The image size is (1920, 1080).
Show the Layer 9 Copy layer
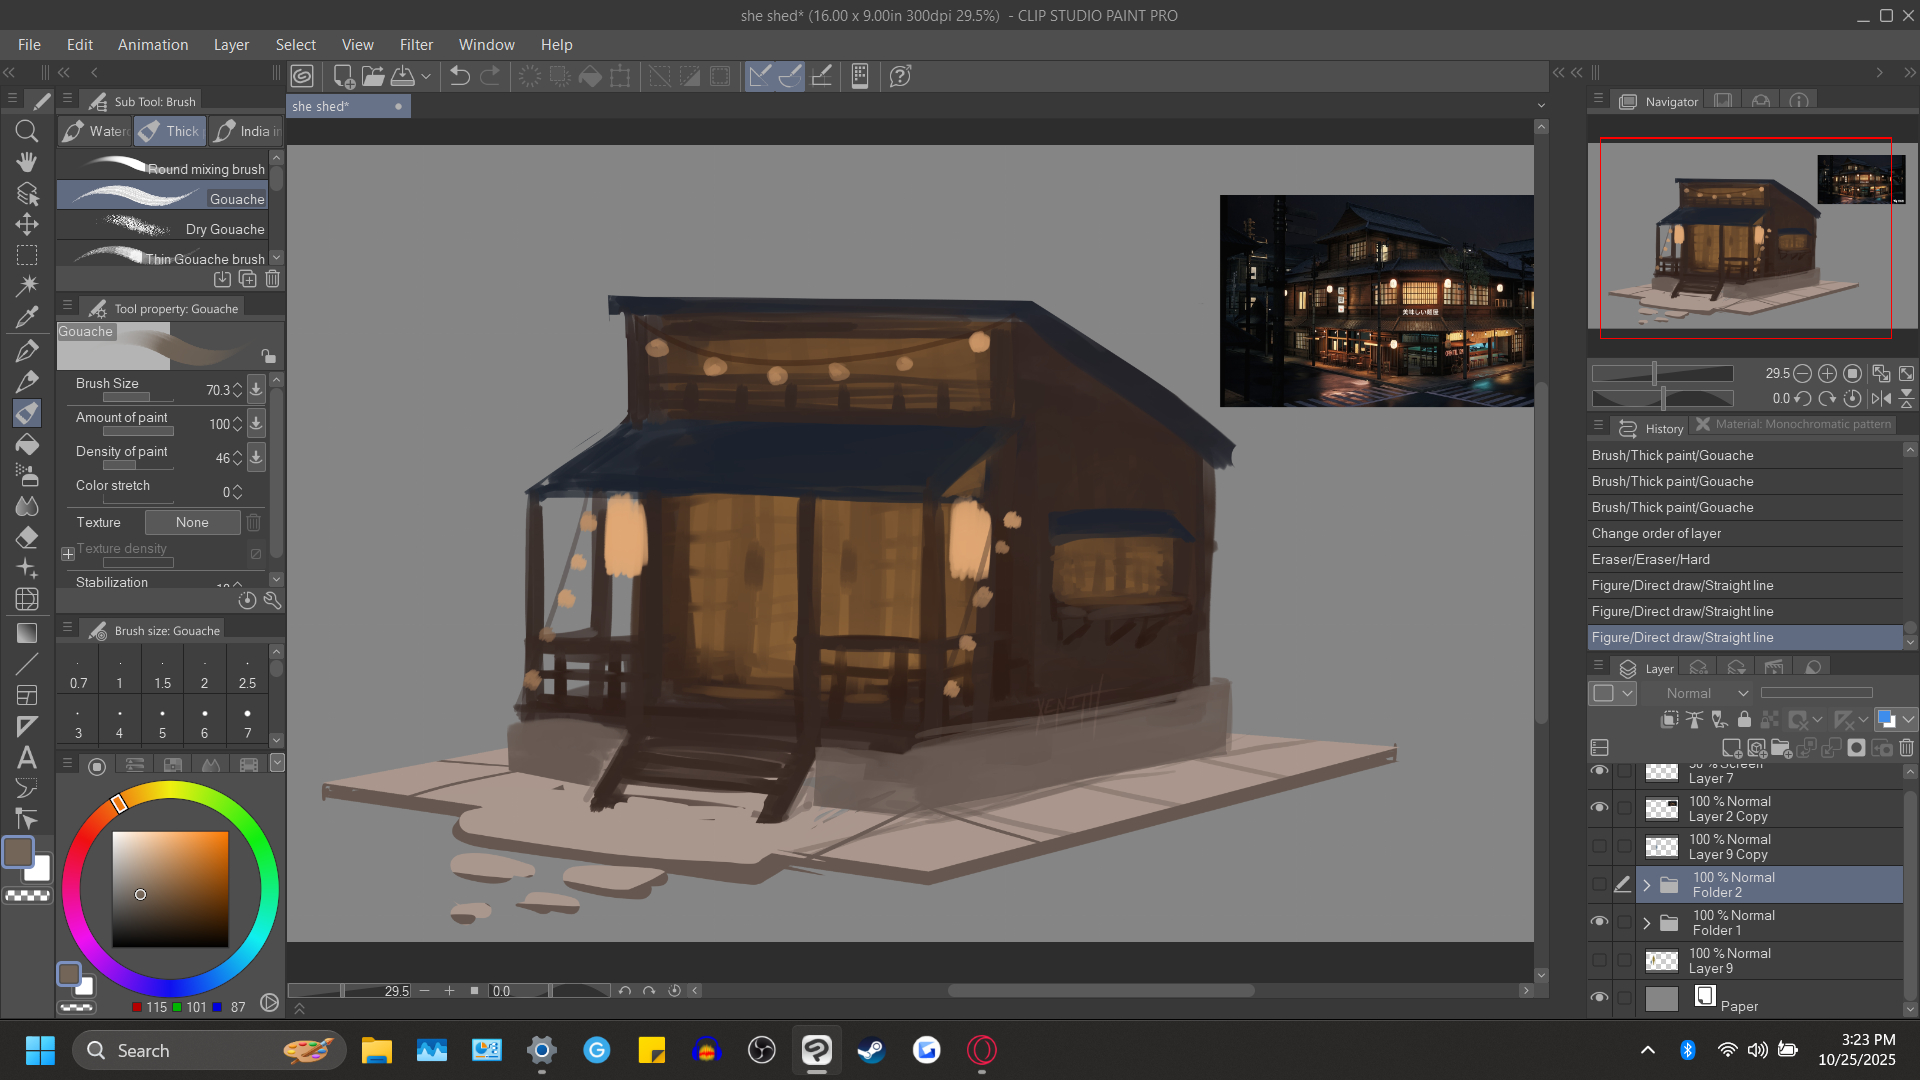pyautogui.click(x=1599, y=846)
